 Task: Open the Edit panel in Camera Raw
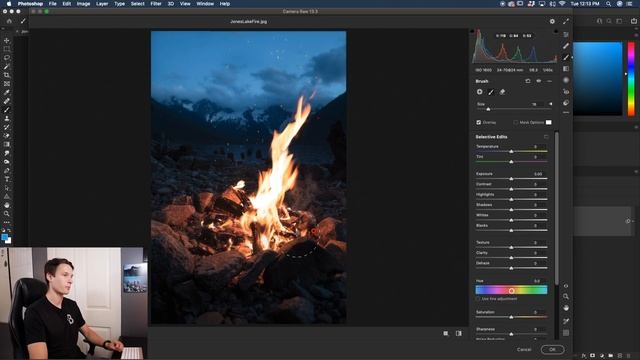pos(566,35)
